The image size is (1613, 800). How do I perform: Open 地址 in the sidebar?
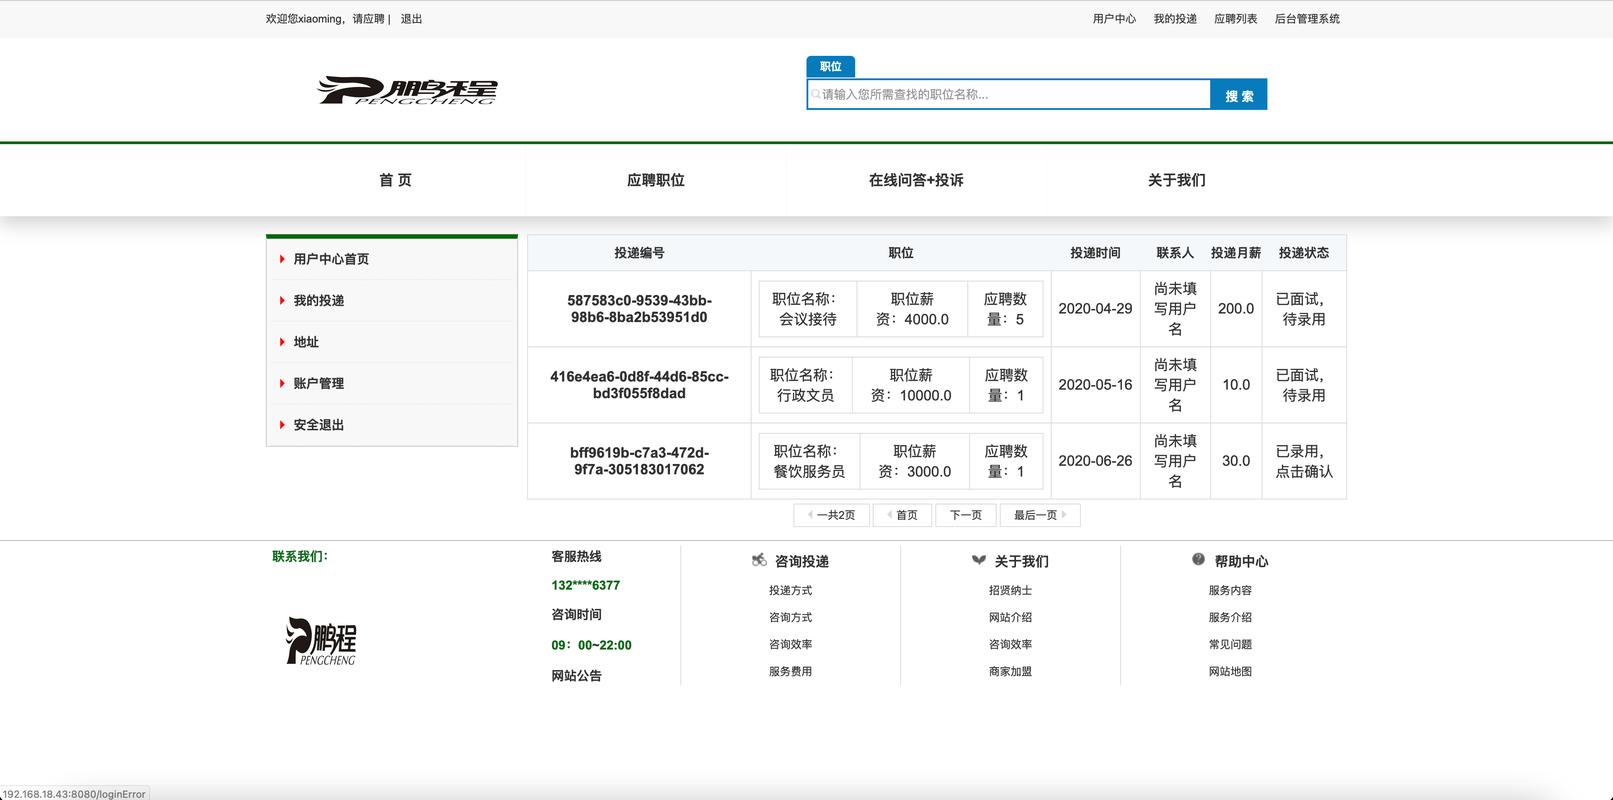pos(306,342)
